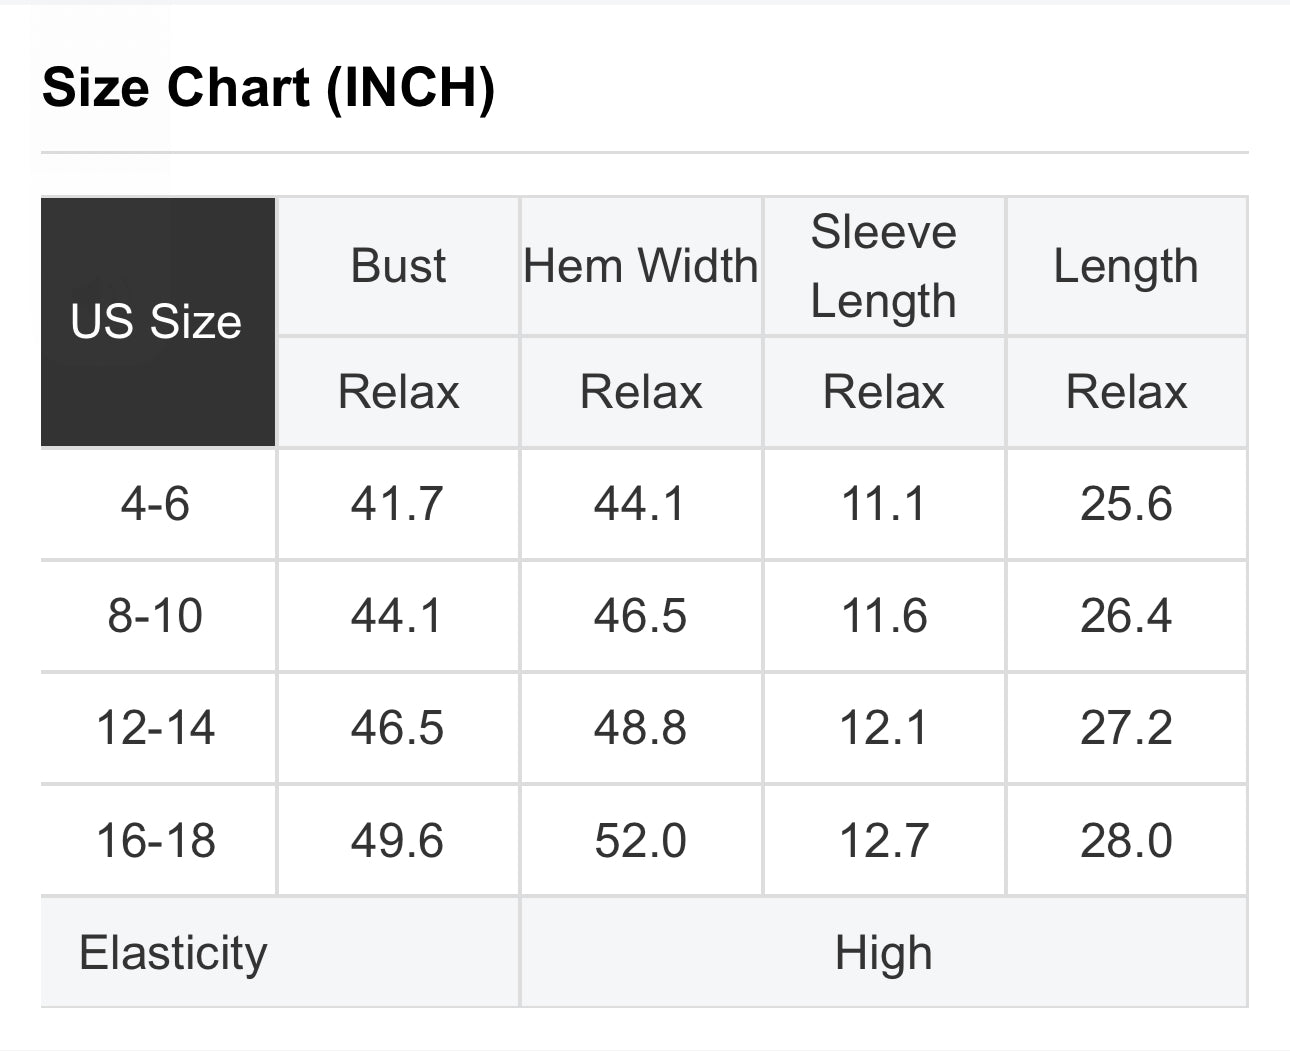This screenshot has width=1290, height=1051.
Task: Select length value 25.6 for size 4-6
Action: pos(1126,503)
